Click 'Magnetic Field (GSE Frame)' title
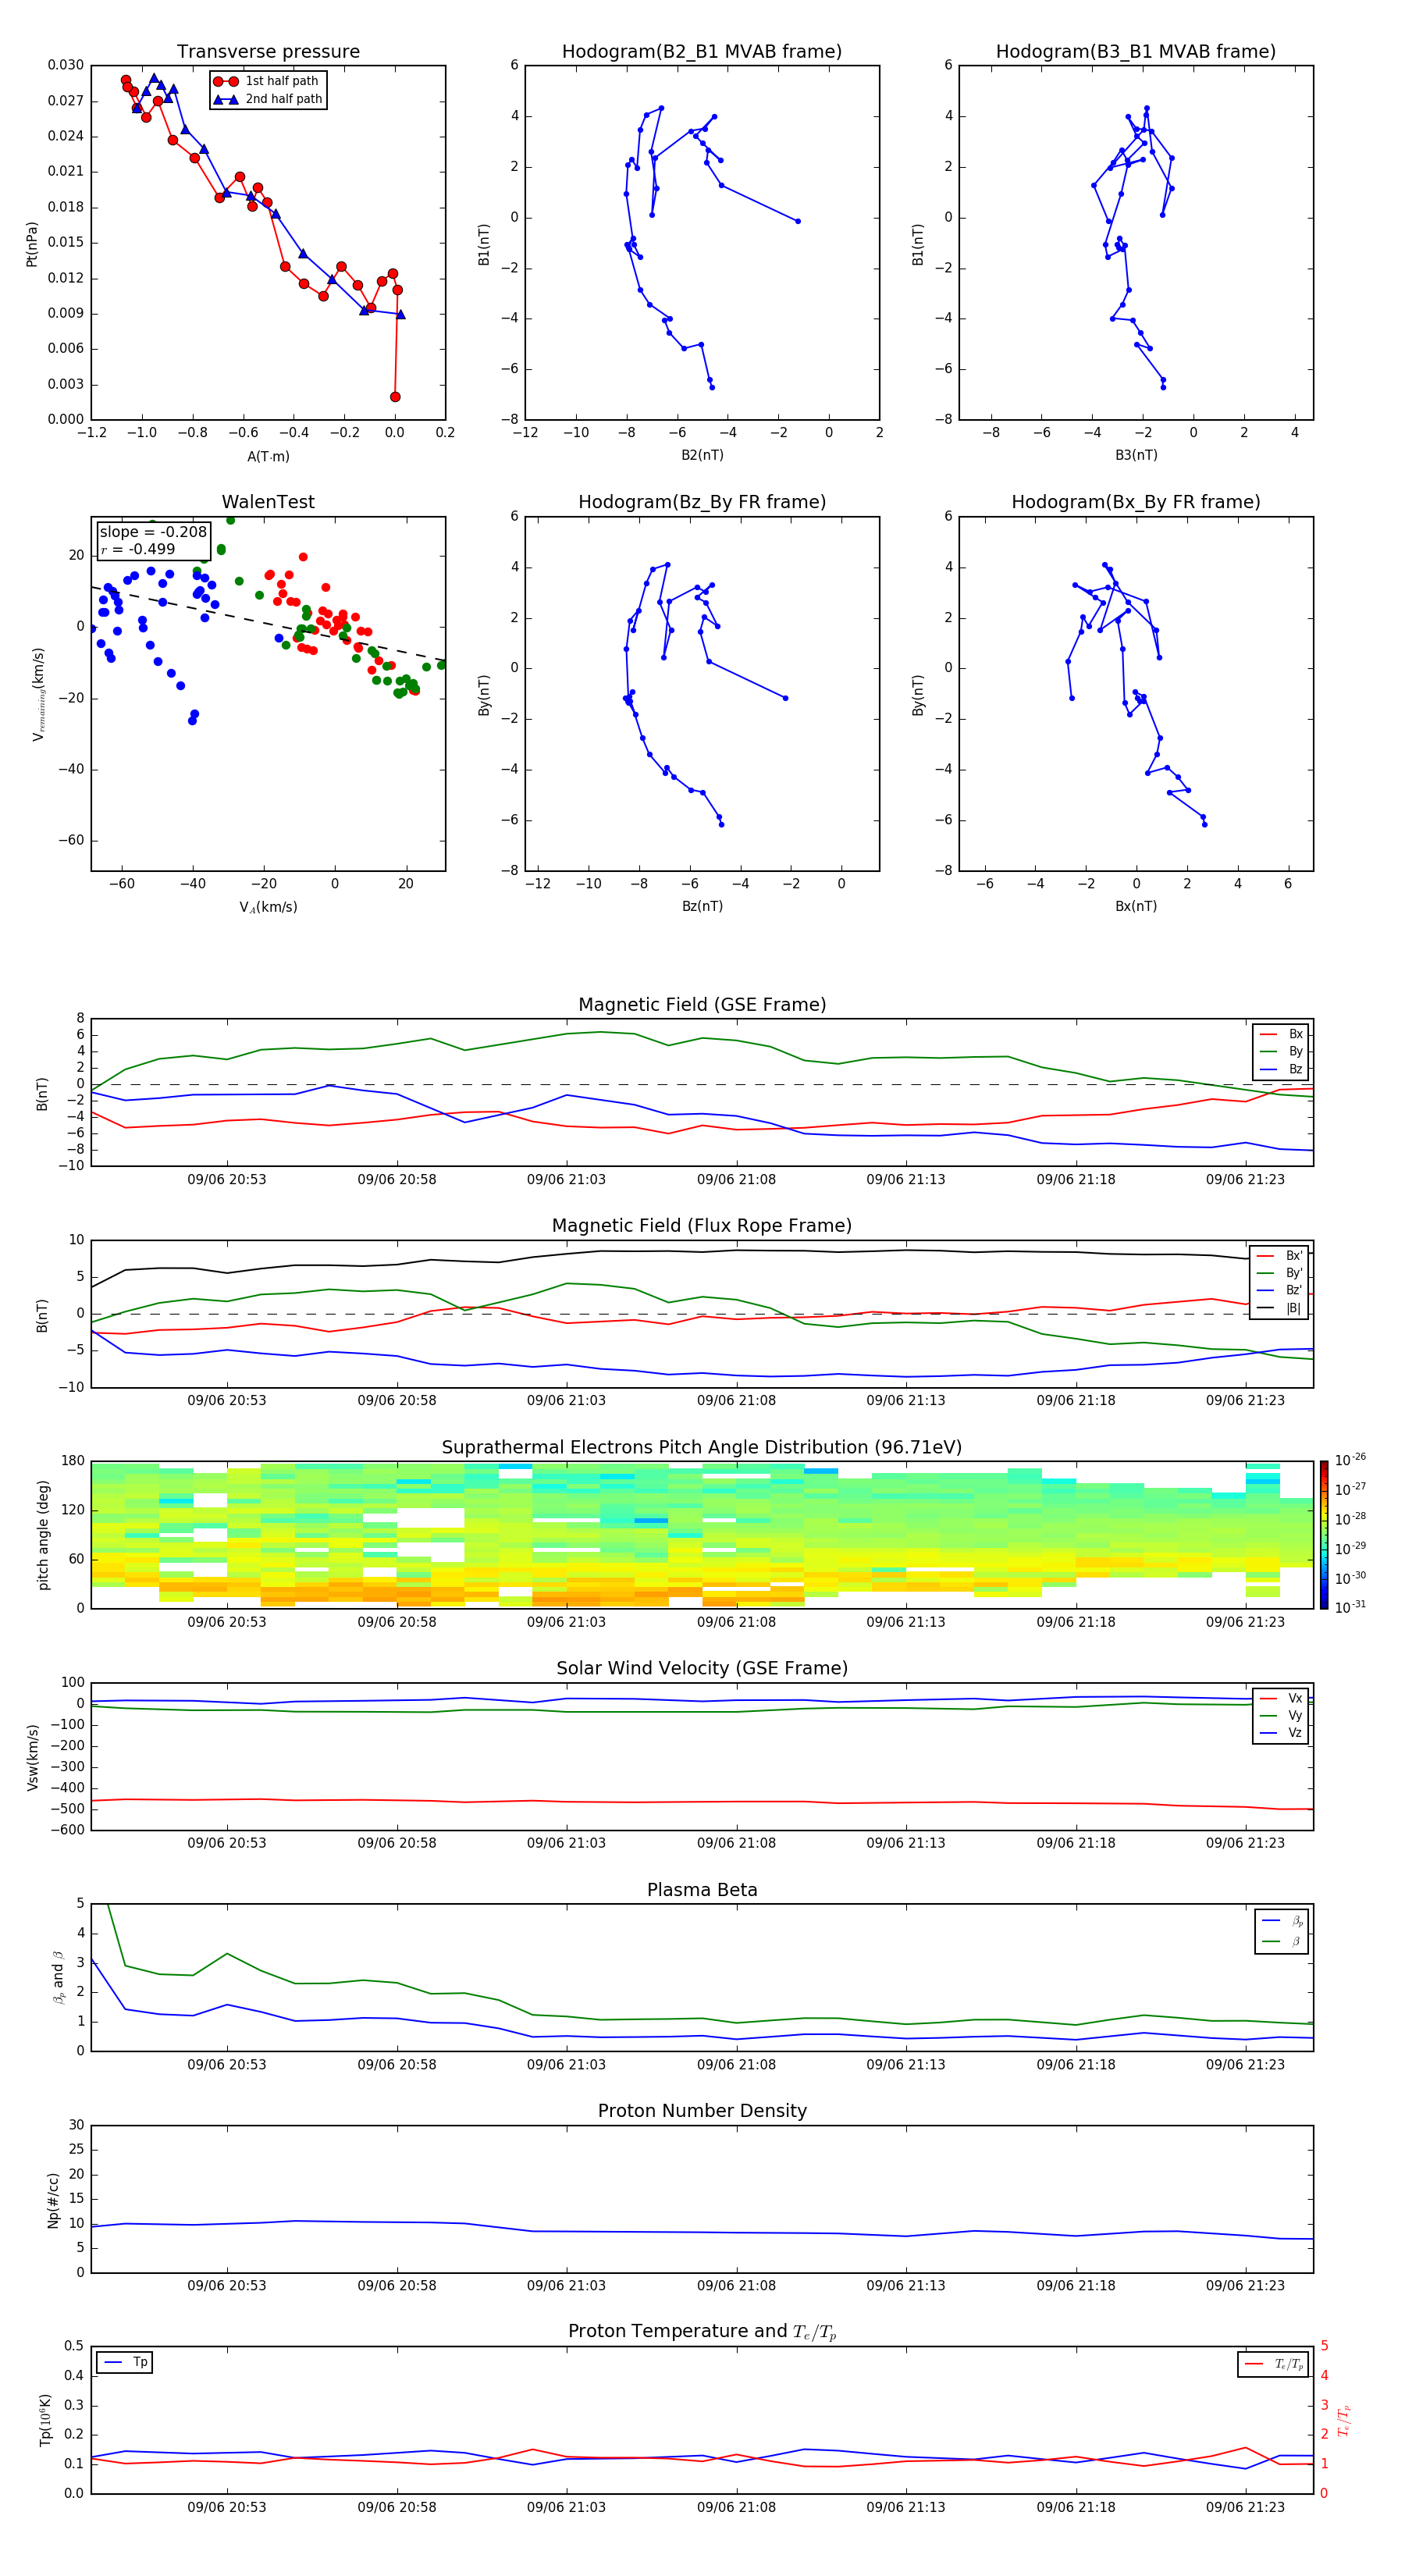Screen dimensions: 1405x2576 [702, 1005]
